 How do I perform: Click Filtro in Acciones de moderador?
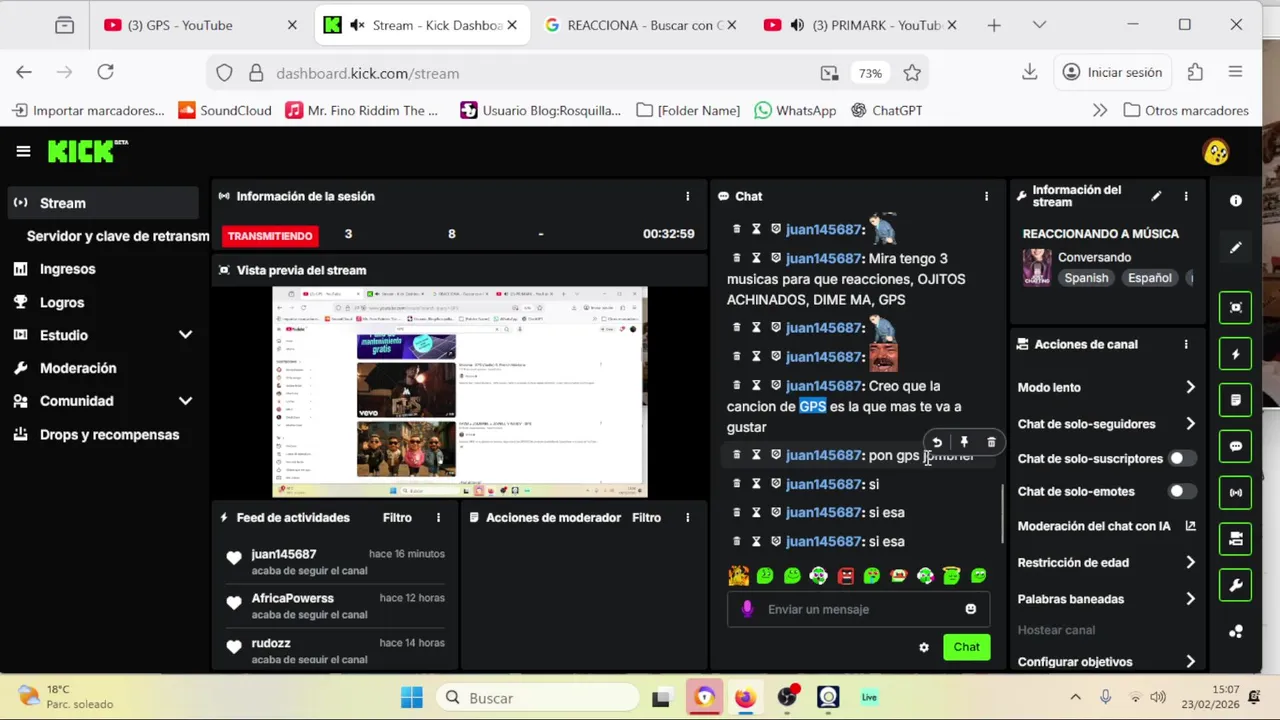646,518
